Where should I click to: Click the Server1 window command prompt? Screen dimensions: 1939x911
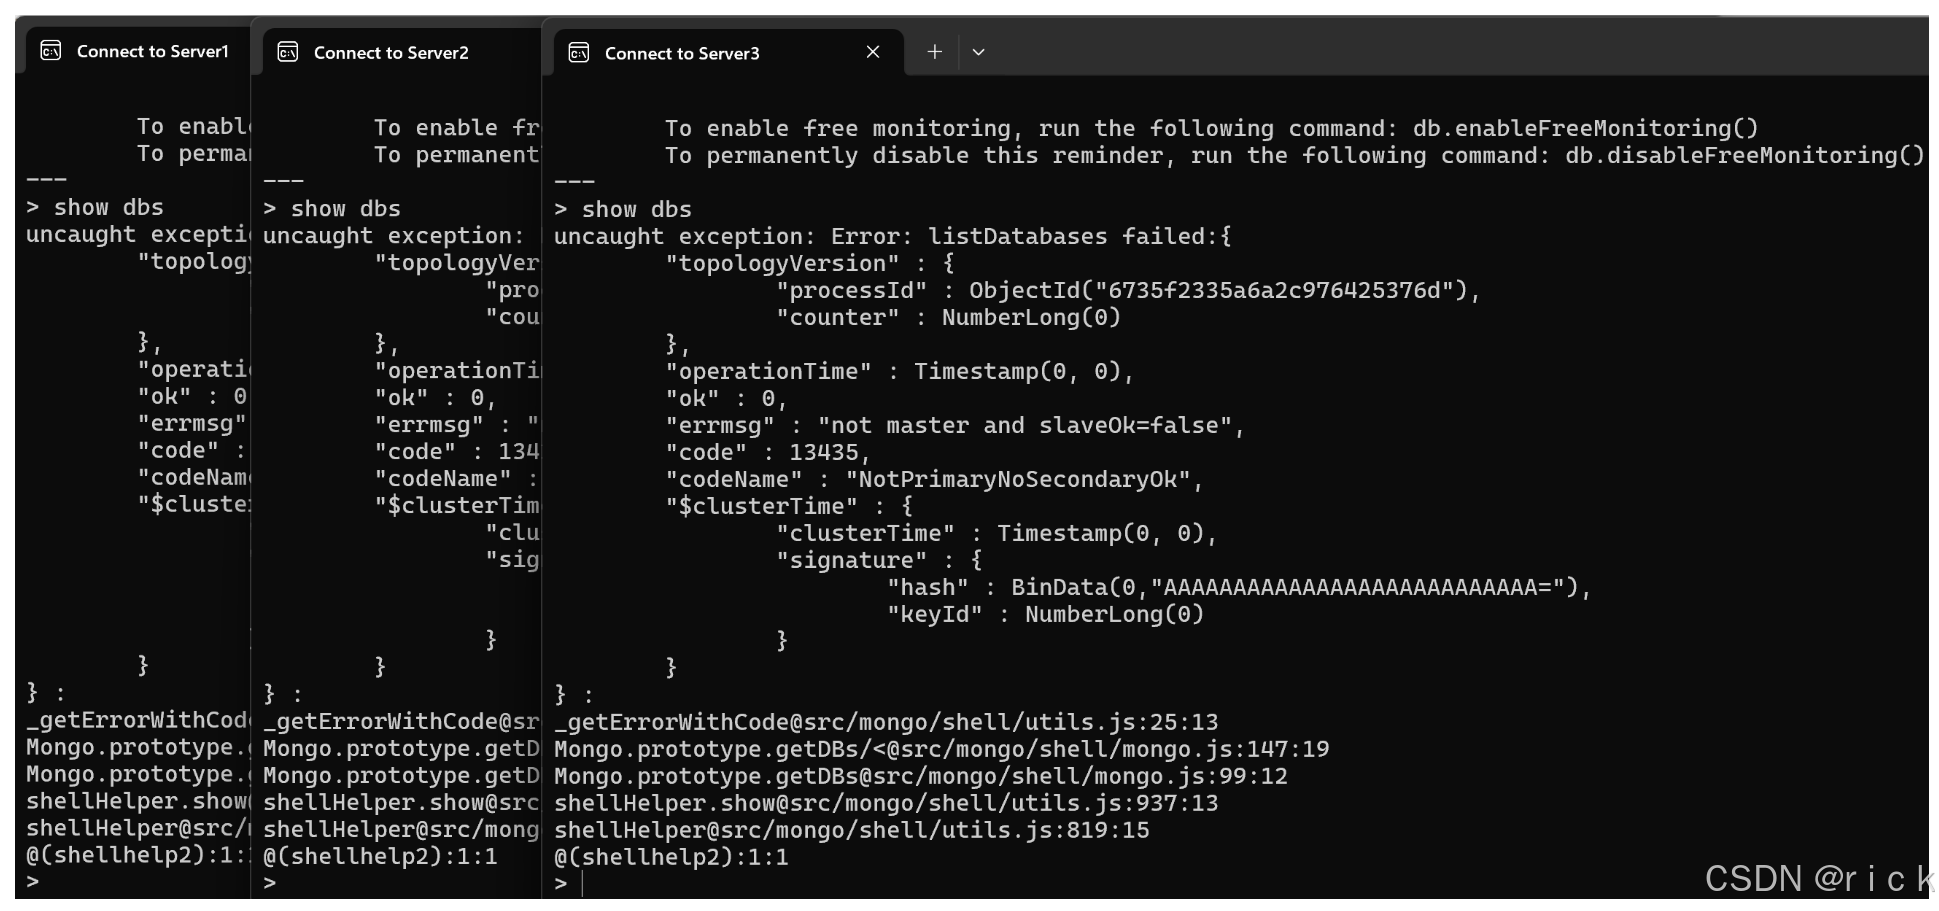(x=33, y=882)
